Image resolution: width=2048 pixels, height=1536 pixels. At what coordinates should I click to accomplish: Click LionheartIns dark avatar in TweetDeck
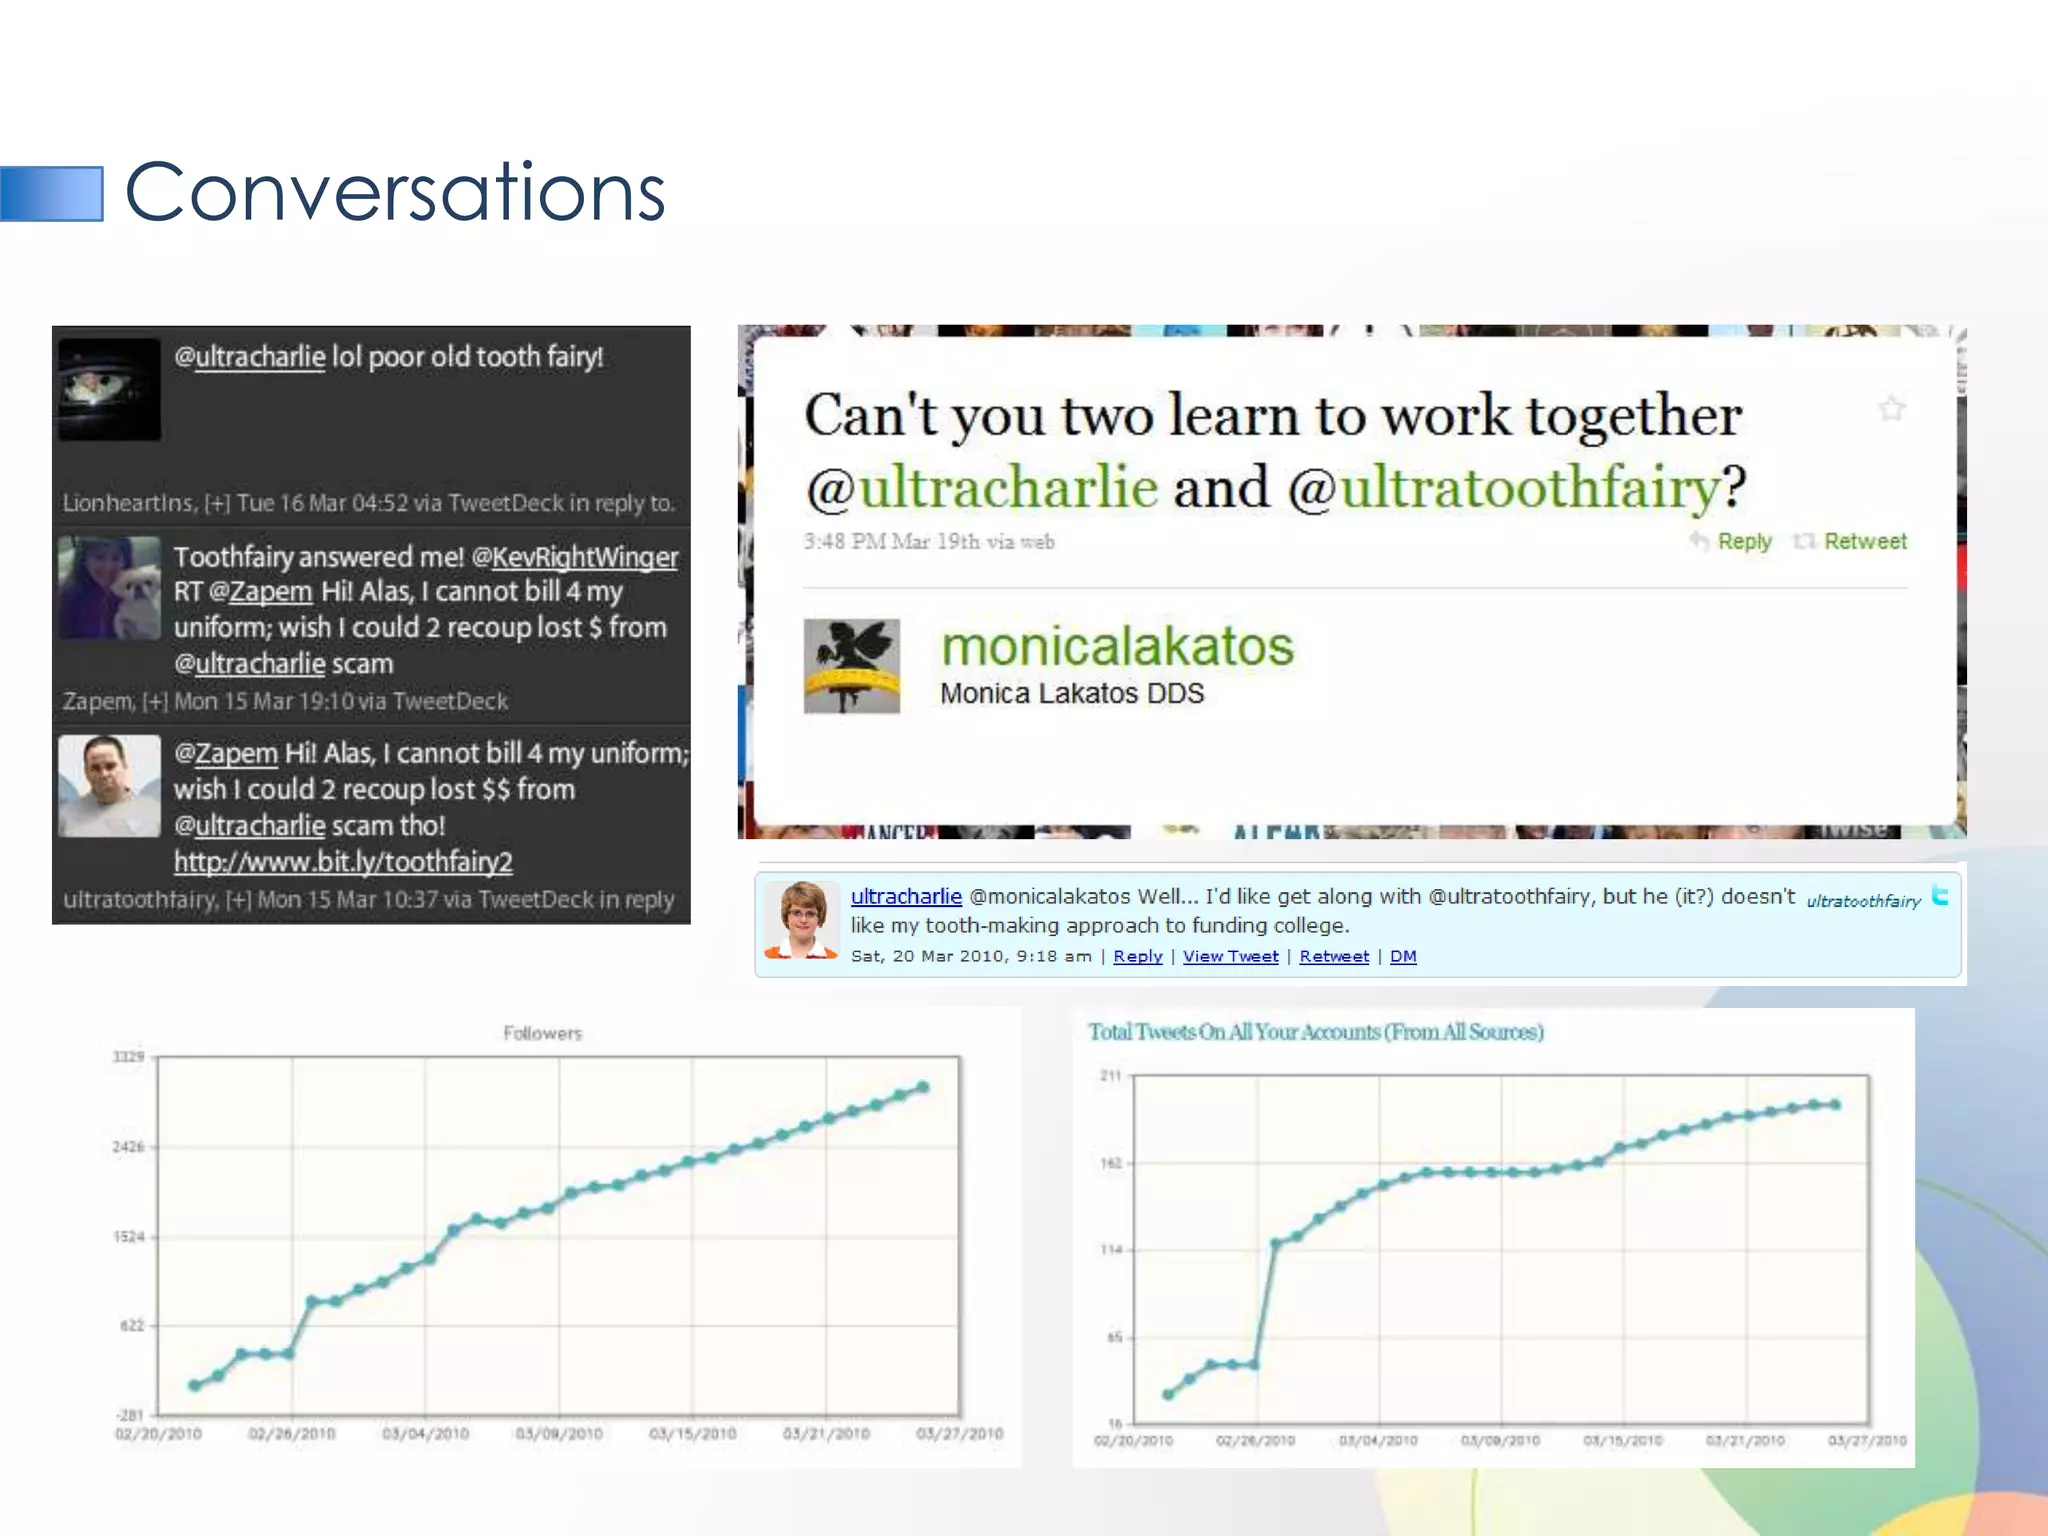click(x=109, y=389)
